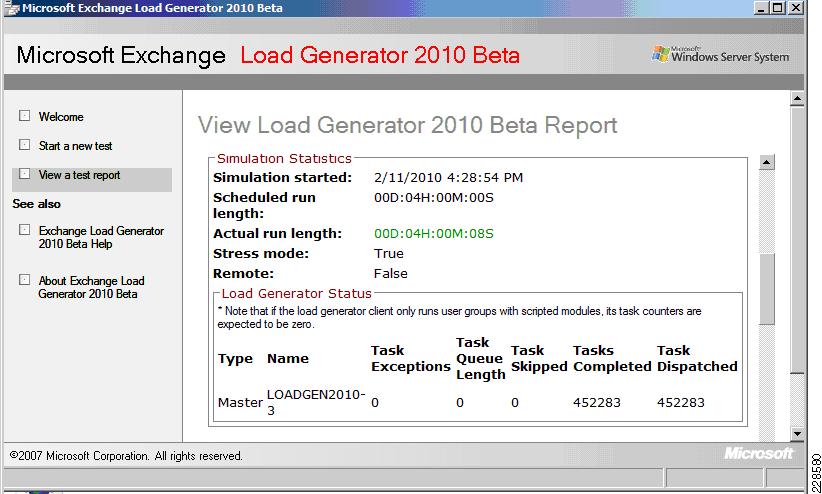Open About Exchange Load Generator 2010 Beta
822x494 pixels.
[91, 287]
